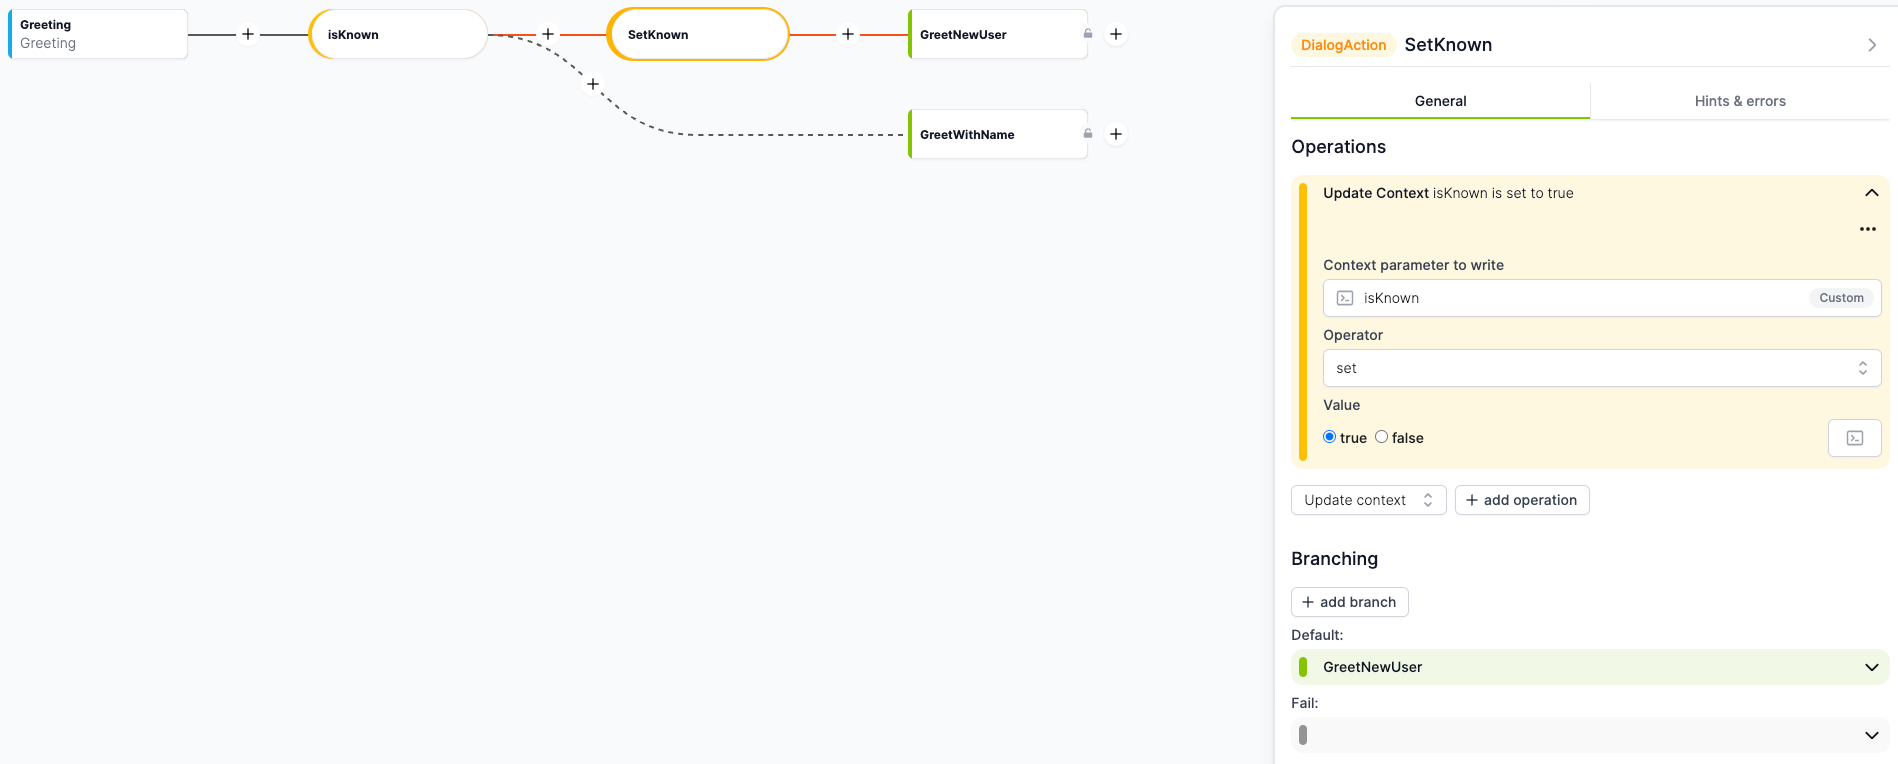Select the General tab

1440,101
